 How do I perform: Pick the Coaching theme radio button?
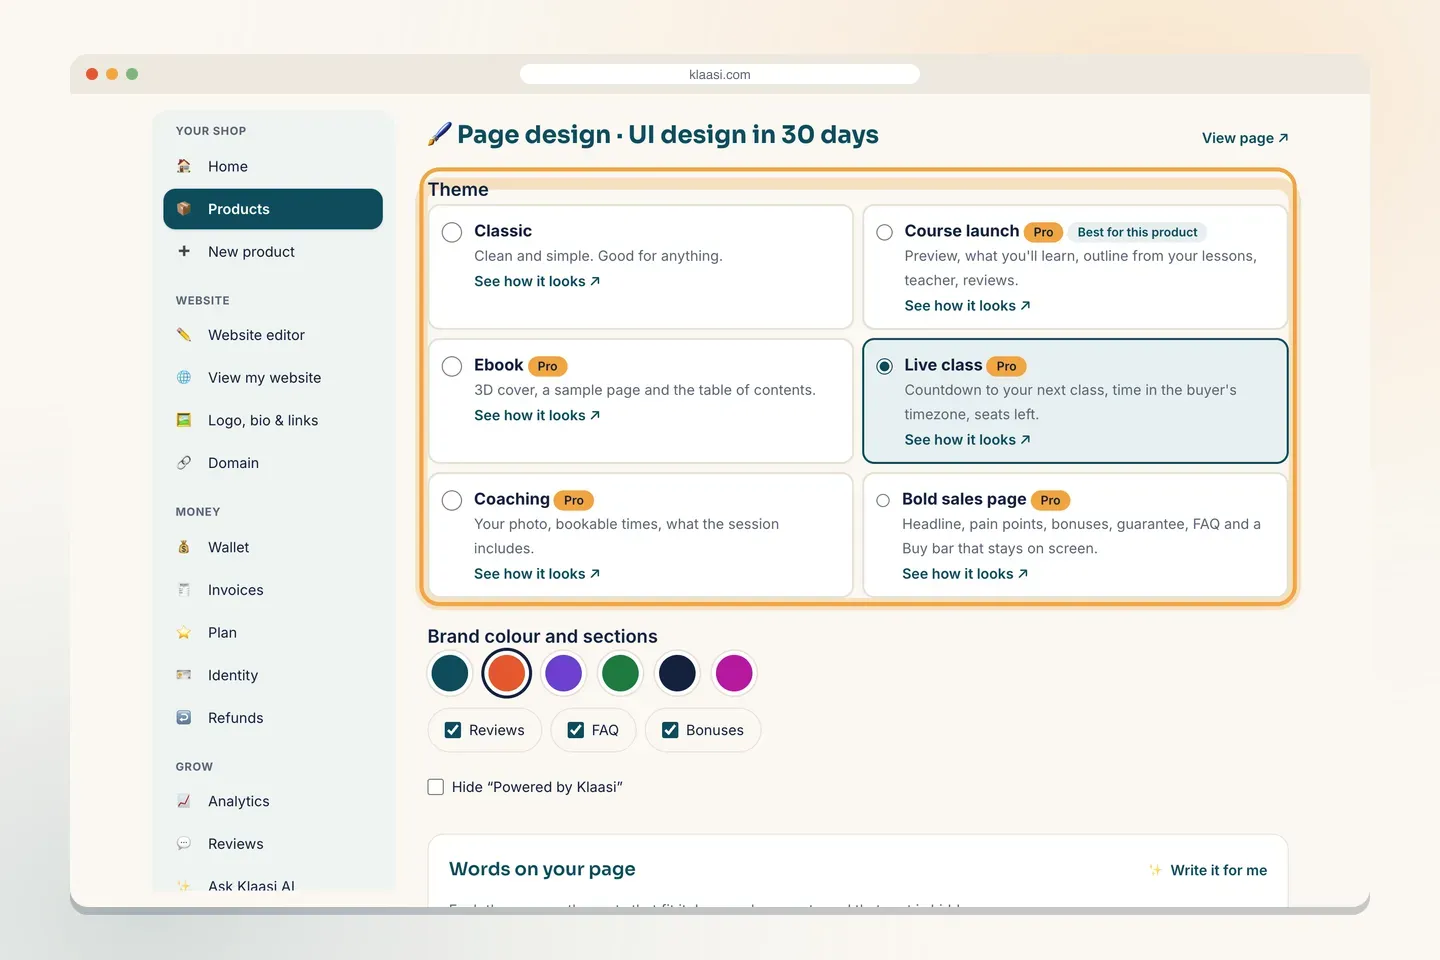(452, 500)
